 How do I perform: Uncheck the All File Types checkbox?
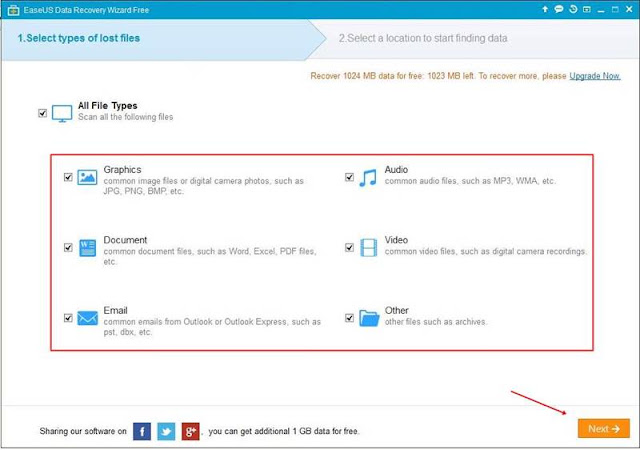tap(42, 113)
